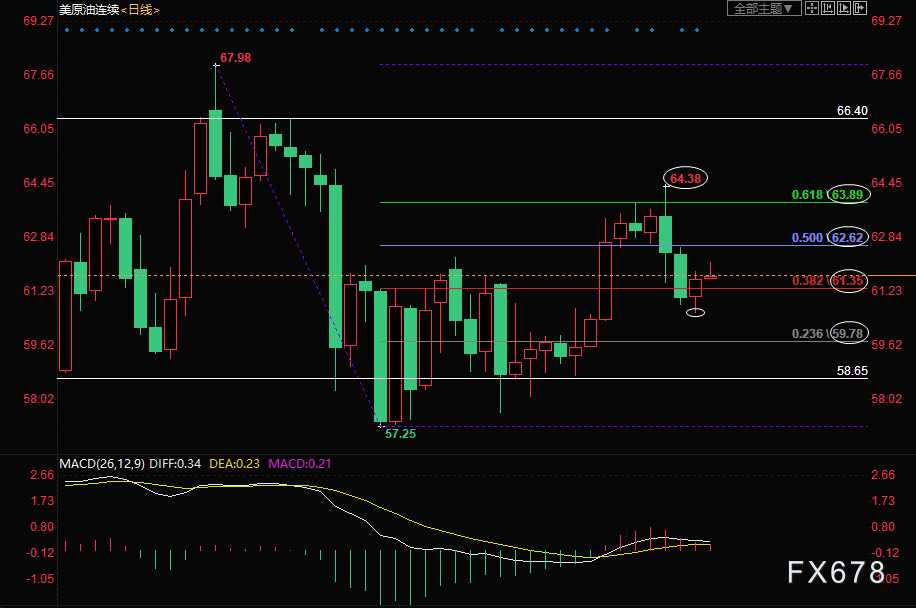
Task: Click the DIFF:0.34 value in MACD header
Action: [x=175, y=464]
